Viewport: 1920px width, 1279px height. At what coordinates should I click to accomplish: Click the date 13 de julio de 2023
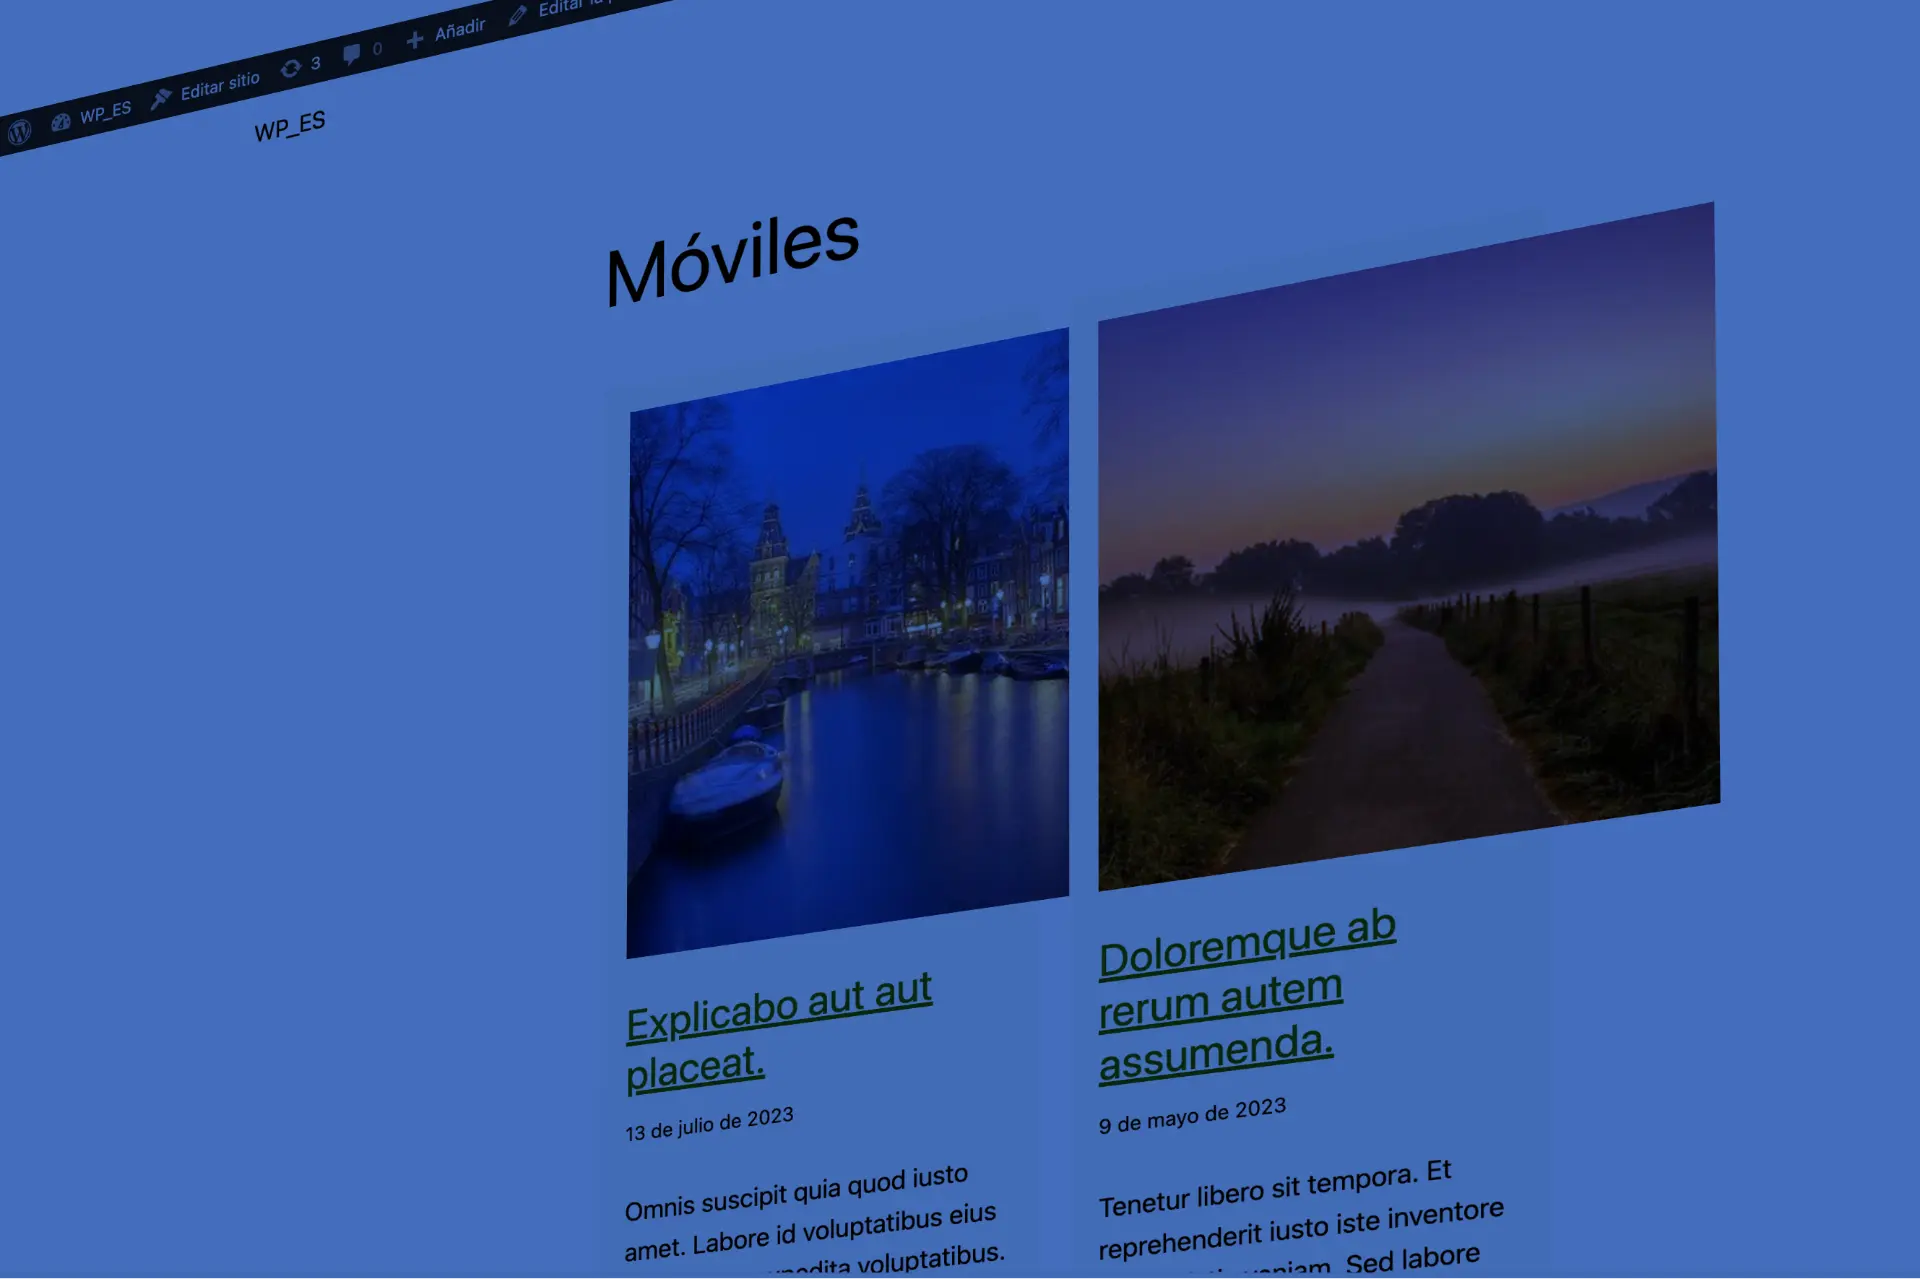(709, 1124)
